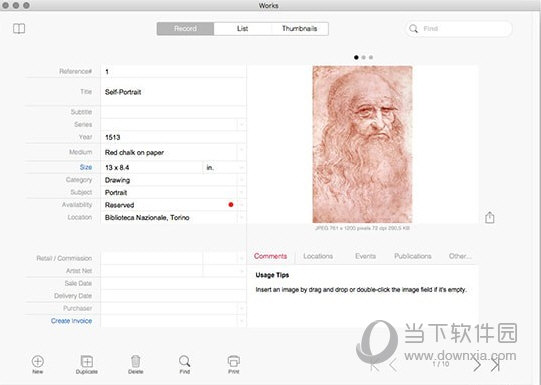Click the Find magnifier icon in bottom toolbar
The image size is (541, 385).
click(x=185, y=361)
